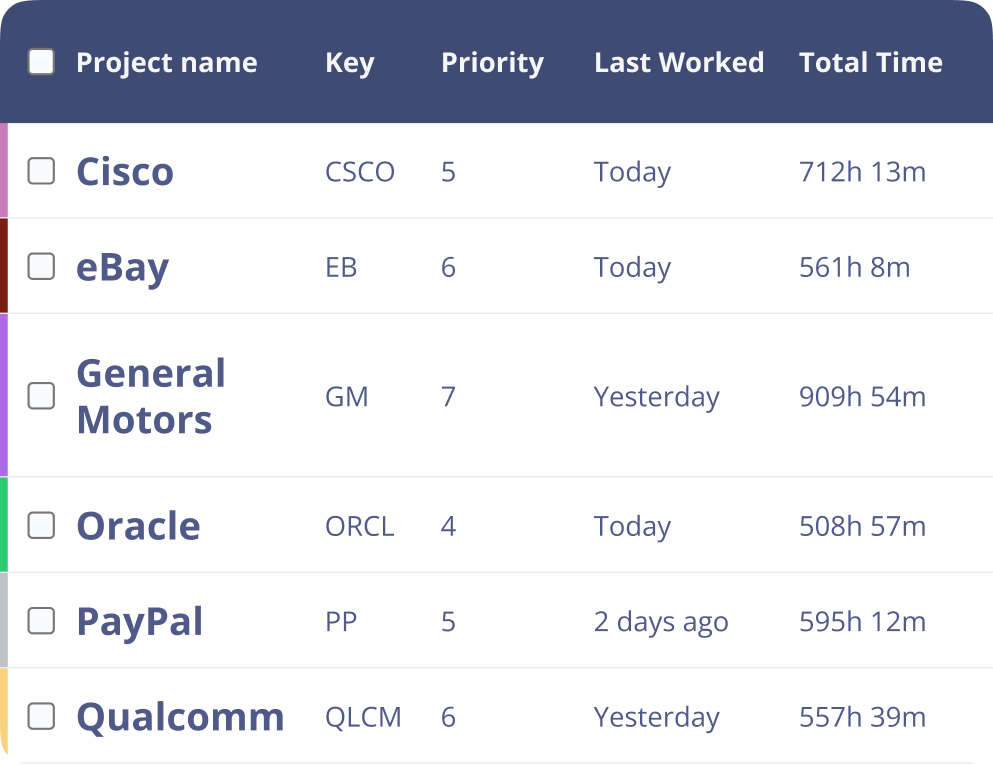Image resolution: width=993 pixels, height=765 pixels.
Task: Sort by Project name column header
Action: tap(166, 63)
